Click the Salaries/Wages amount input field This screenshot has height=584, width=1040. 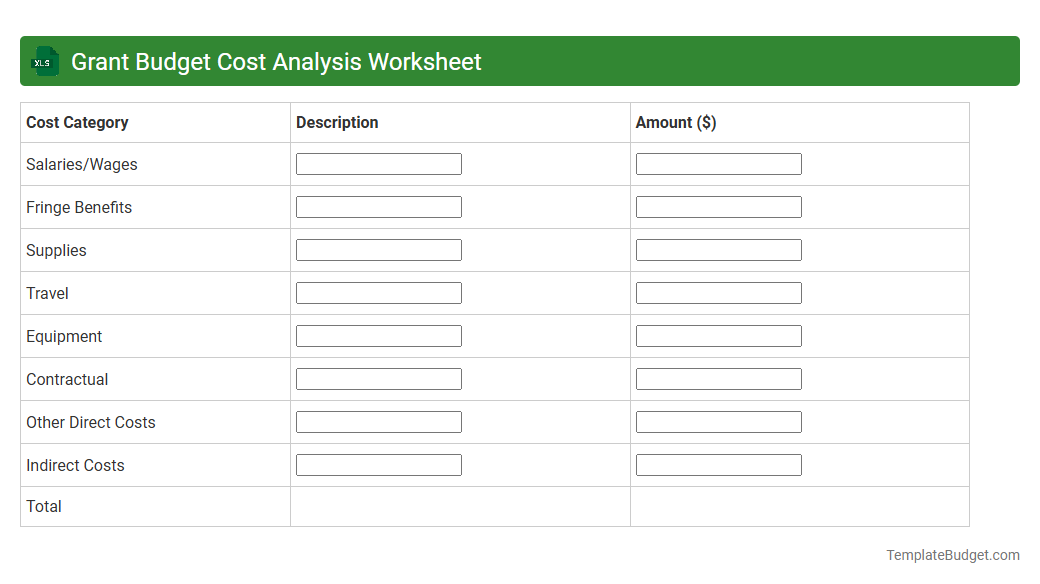pyautogui.click(x=718, y=163)
